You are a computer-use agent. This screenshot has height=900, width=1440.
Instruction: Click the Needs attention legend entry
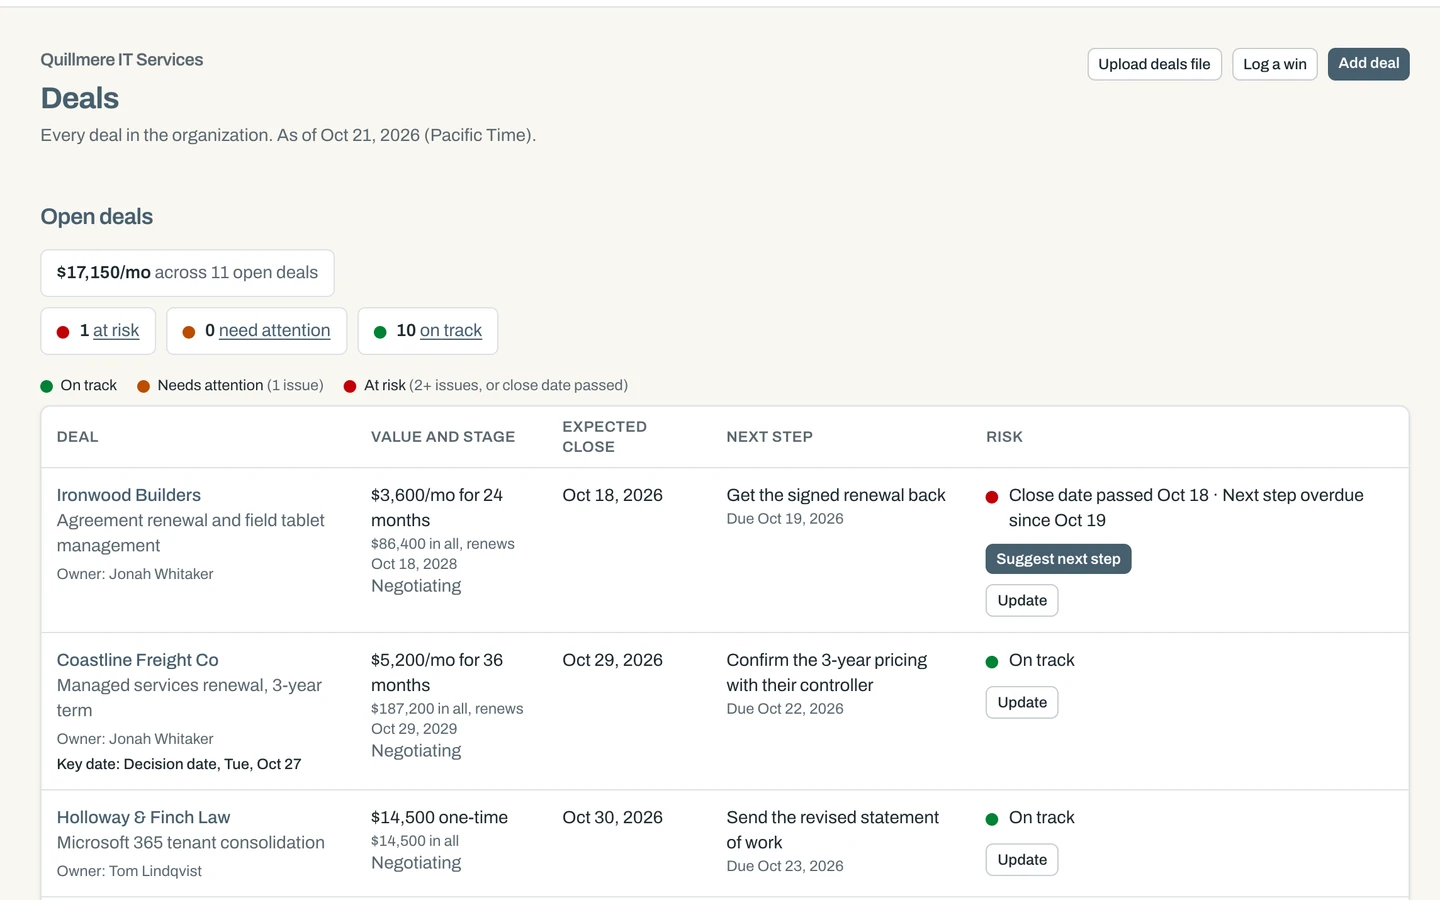tap(230, 385)
